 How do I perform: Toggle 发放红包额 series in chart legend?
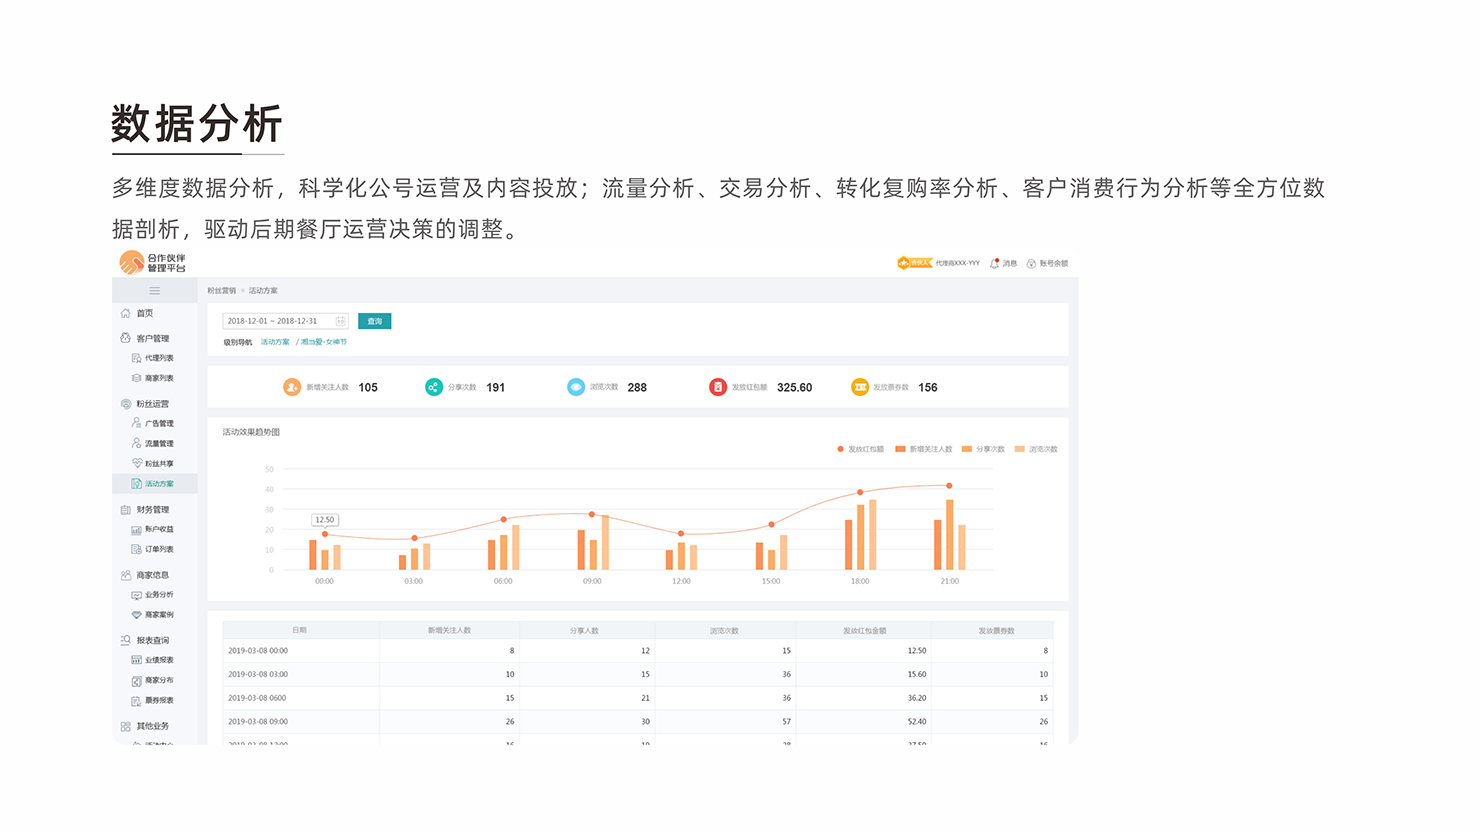pos(860,449)
